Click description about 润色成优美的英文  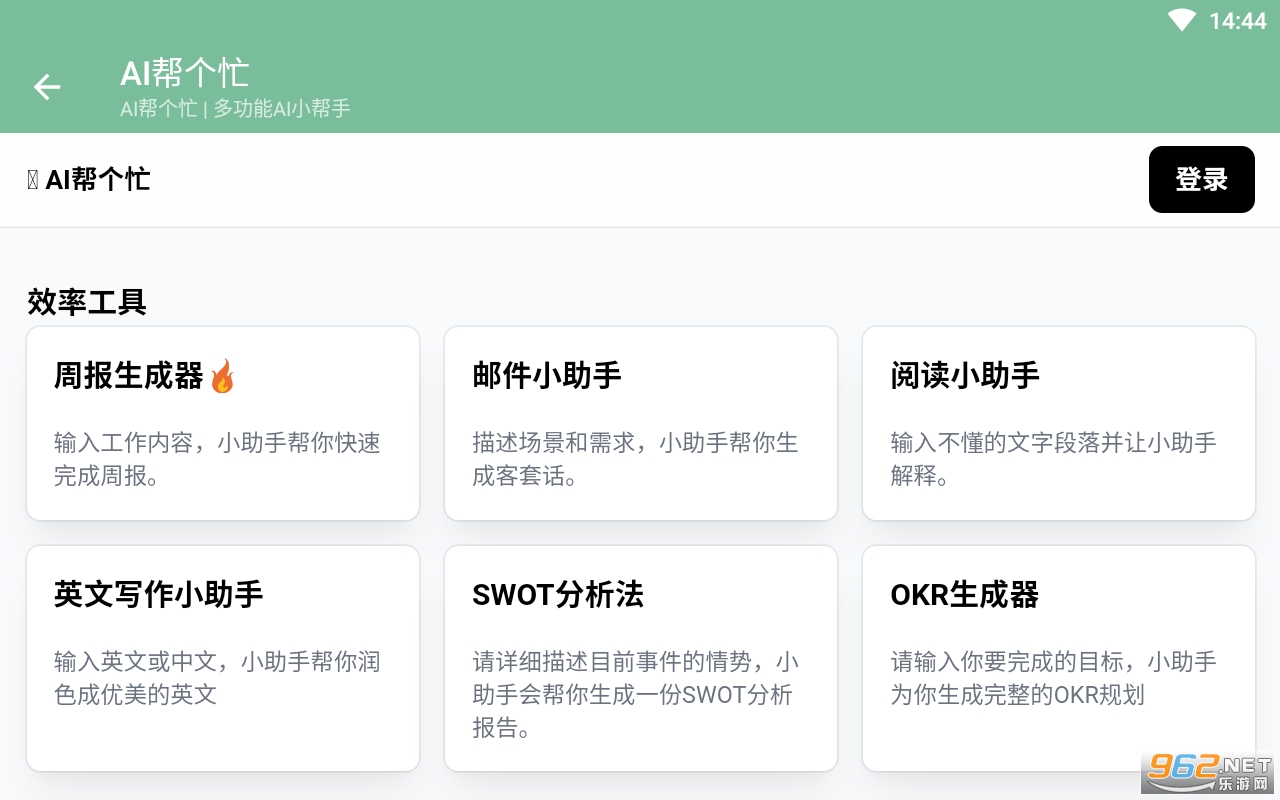pos(217,678)
